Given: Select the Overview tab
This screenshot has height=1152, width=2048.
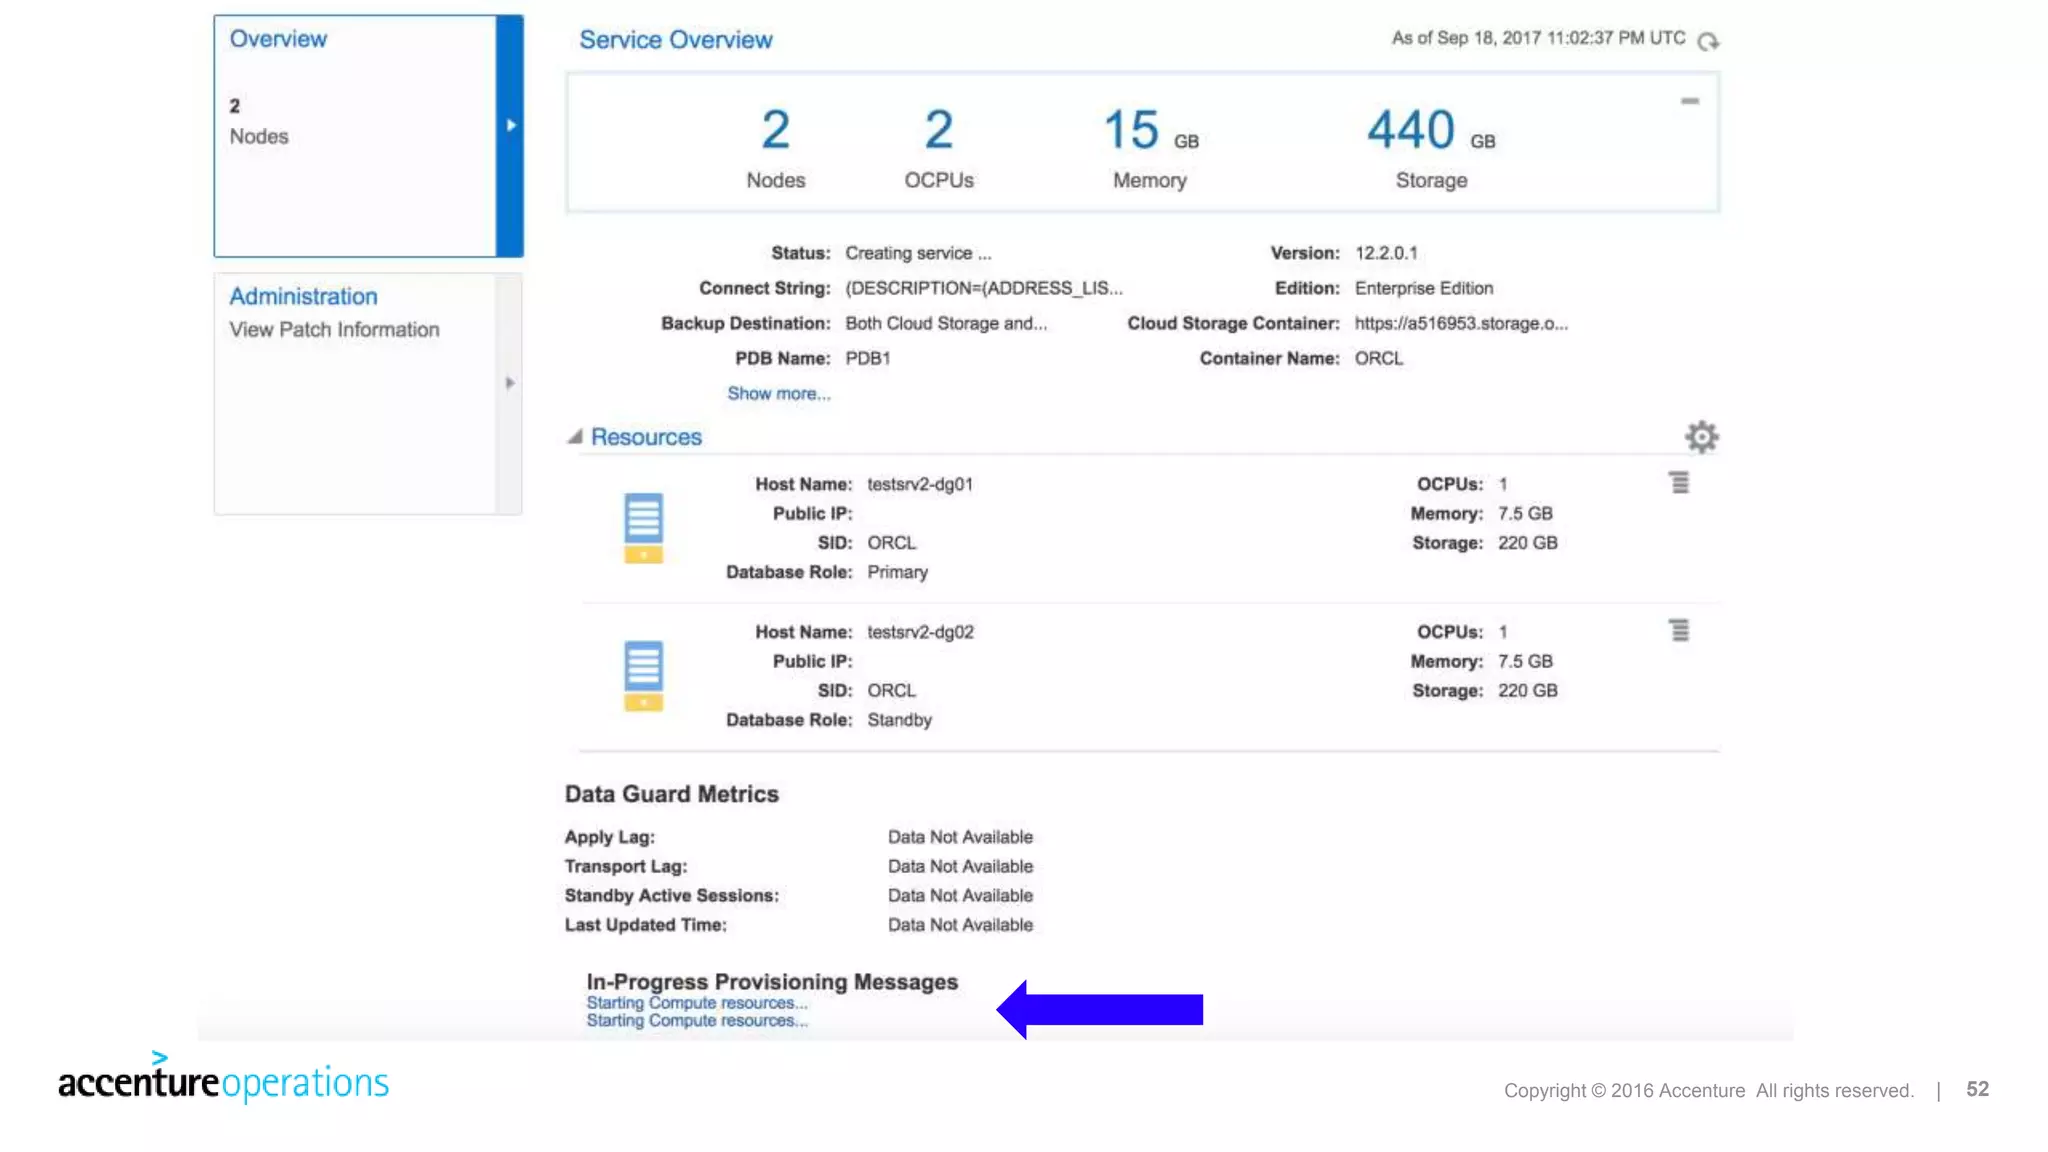Looking at the screenshot, I should [278, 39].
